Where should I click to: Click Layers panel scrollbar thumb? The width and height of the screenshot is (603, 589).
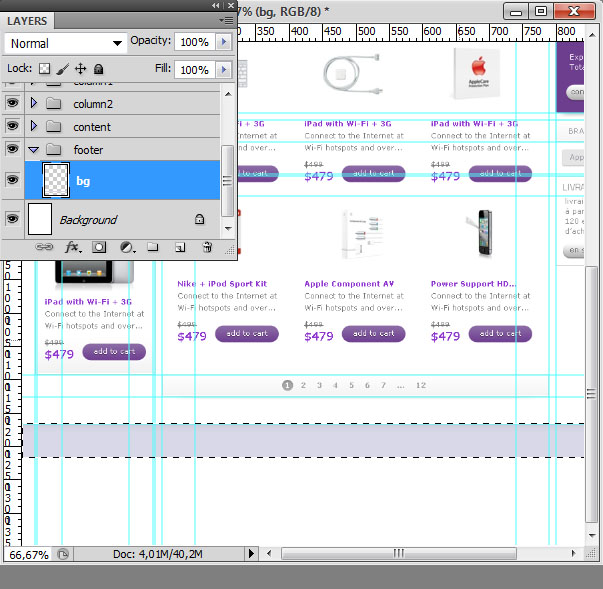[x=227, y=181]
